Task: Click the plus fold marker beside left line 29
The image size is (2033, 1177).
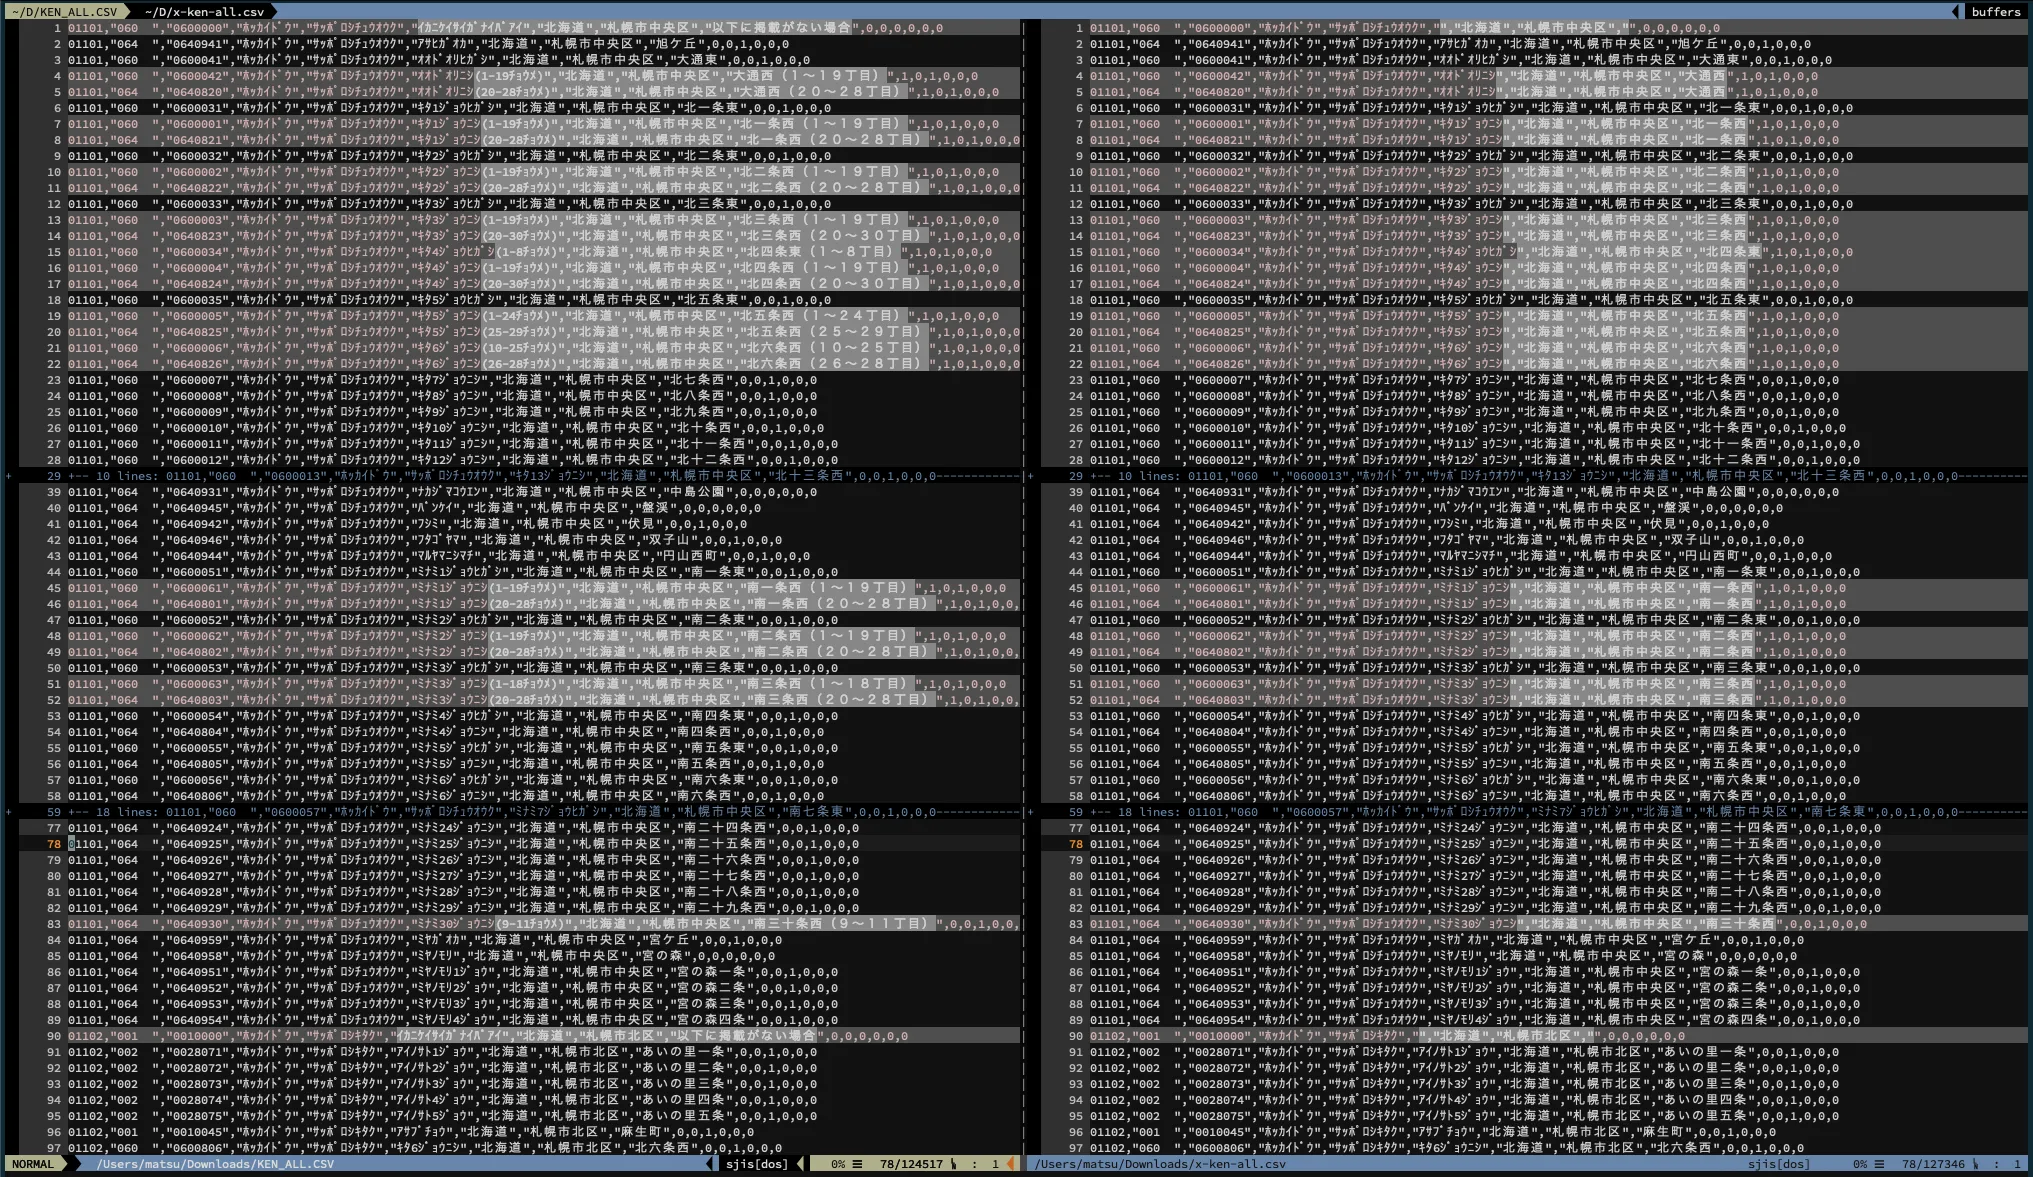Action: (x=9, y=476)
